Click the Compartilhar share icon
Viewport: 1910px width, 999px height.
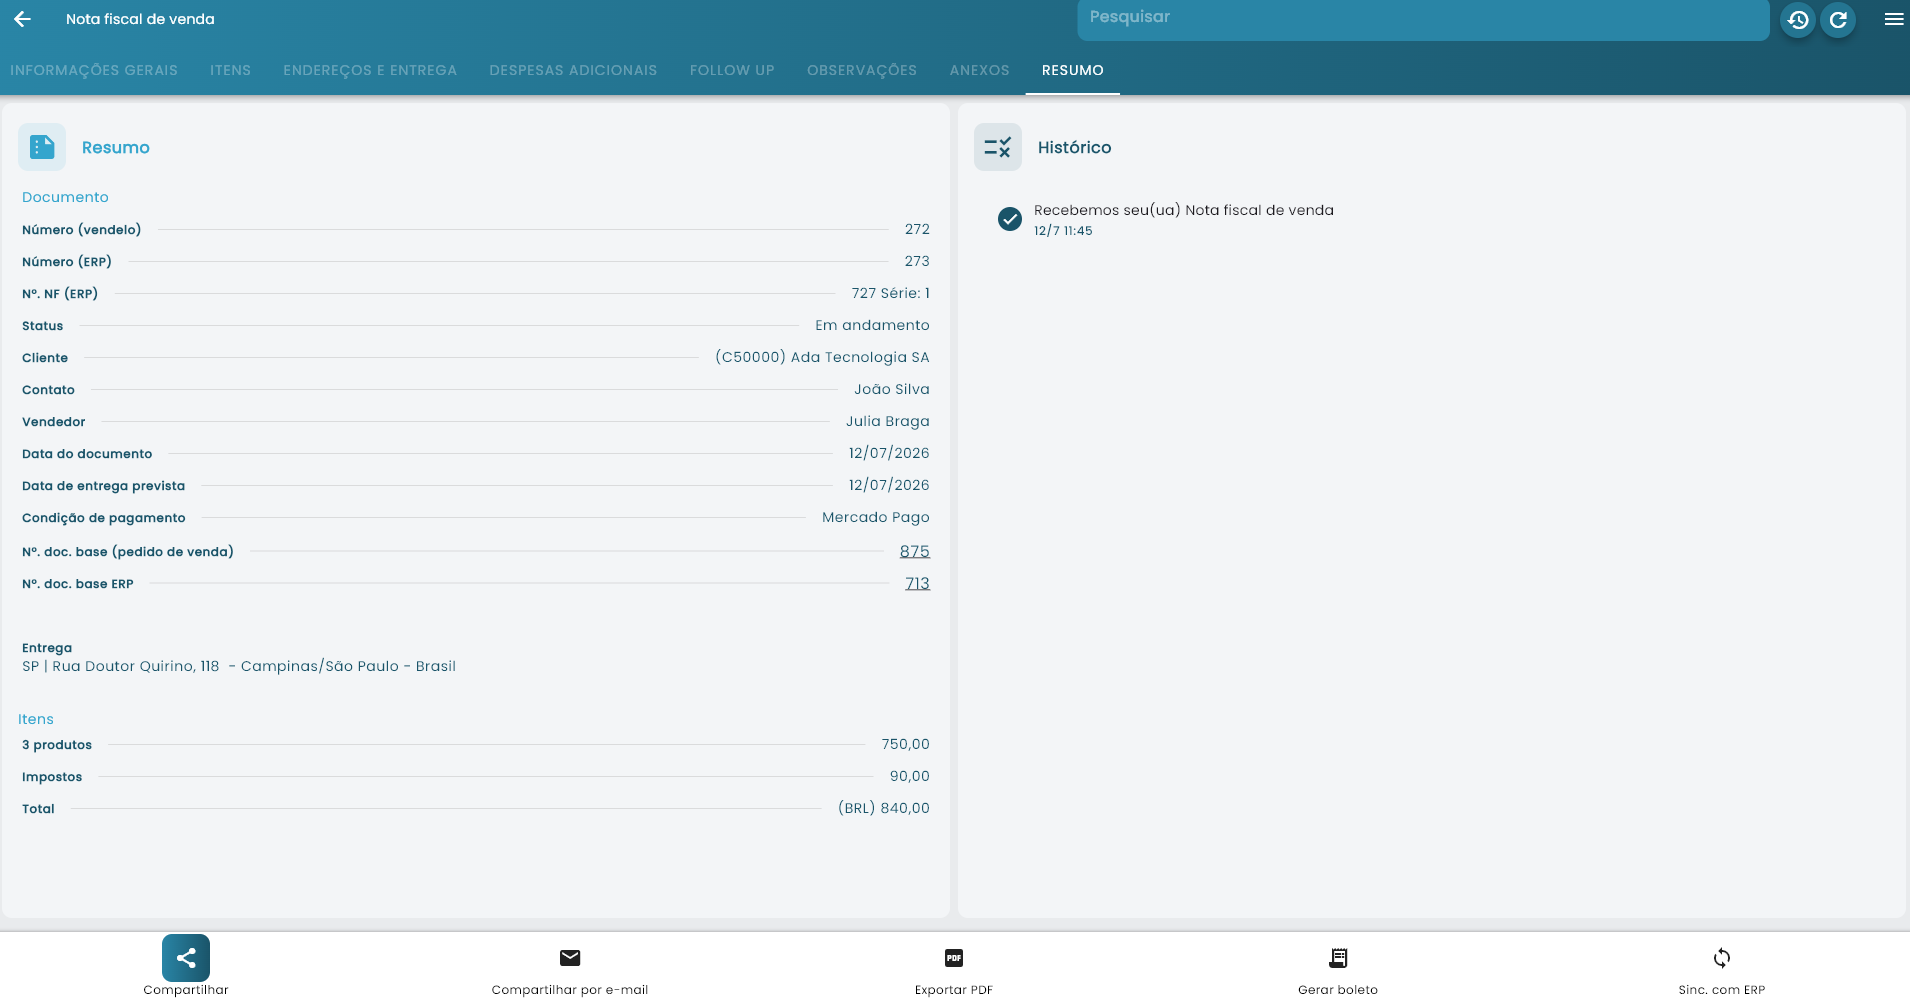pos(186,958)
